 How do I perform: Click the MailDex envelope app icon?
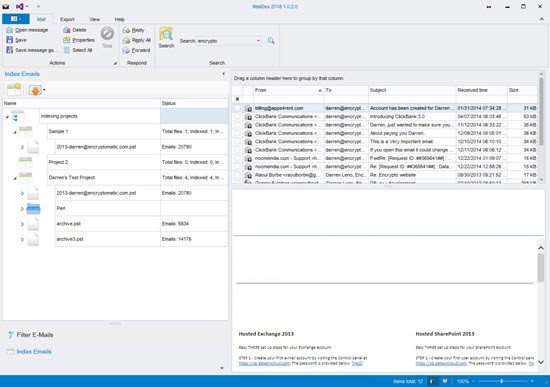(6, 6)
